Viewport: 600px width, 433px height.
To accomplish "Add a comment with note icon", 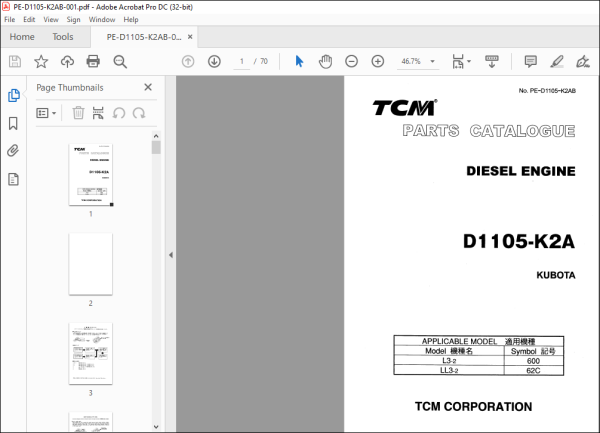I will (530, 61).
